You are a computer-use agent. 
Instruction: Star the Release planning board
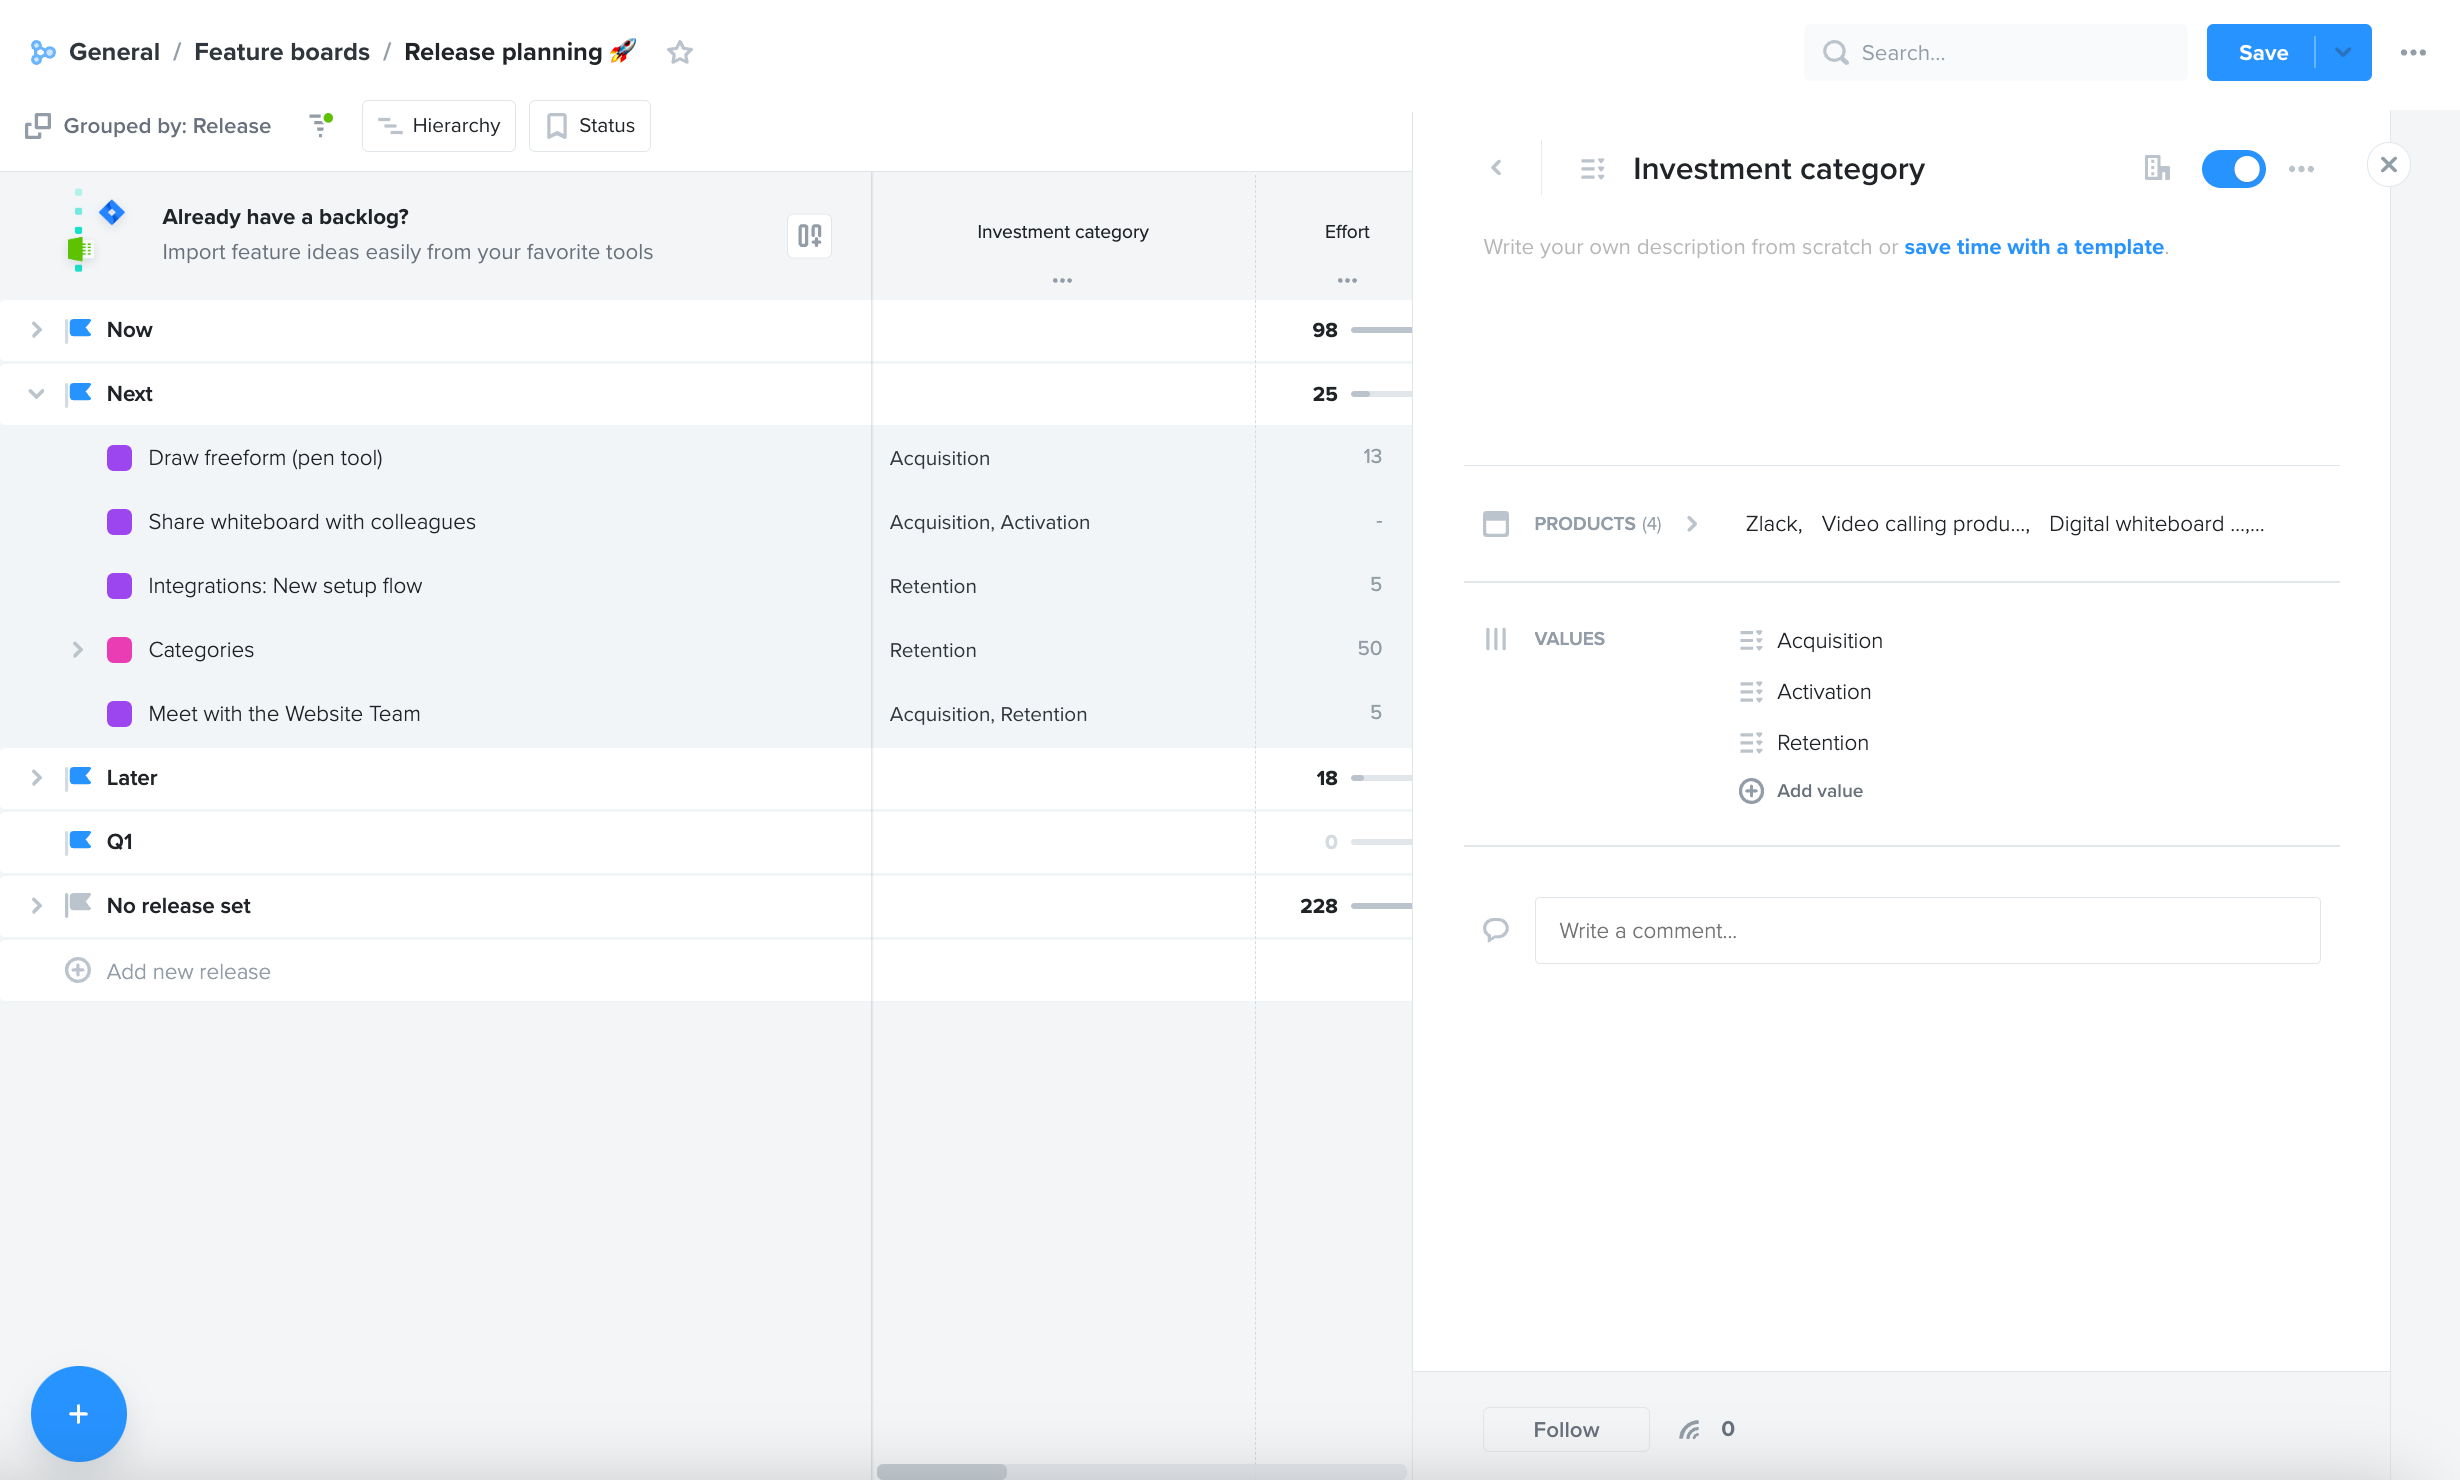pyautogui.click(x=680, y=52)
